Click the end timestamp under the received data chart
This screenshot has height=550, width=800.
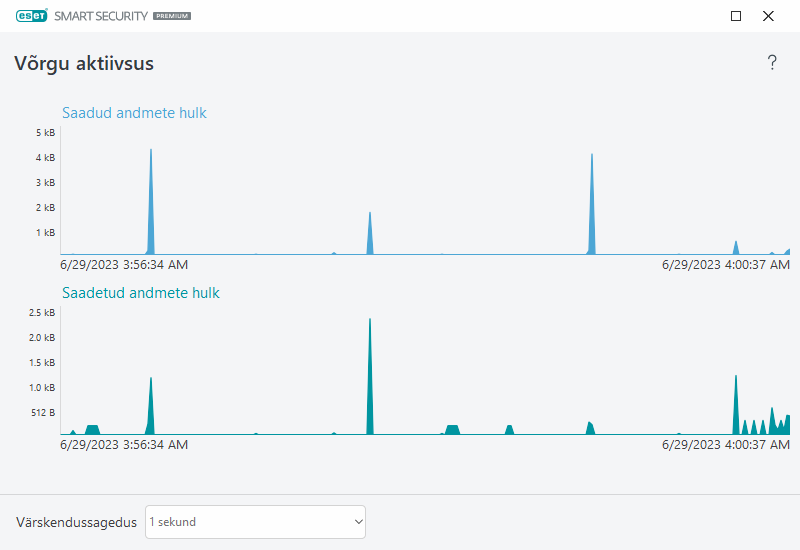coord(726,265)
